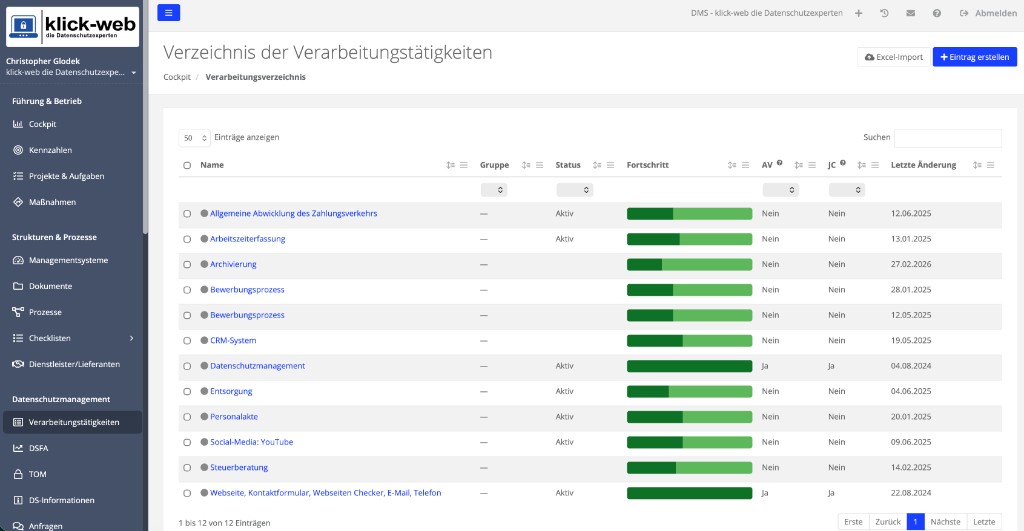The height and width of the screenshot is (531, 1024).
Task: Click the AV column info icon
Action: (x=780, y=163)
